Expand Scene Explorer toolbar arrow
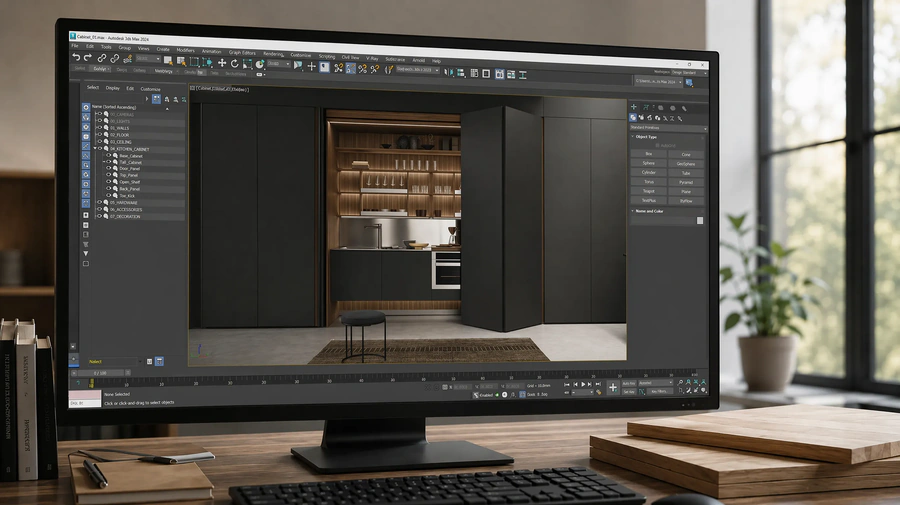The height and width of the screenshot is (505, 900). coord(147,99)
